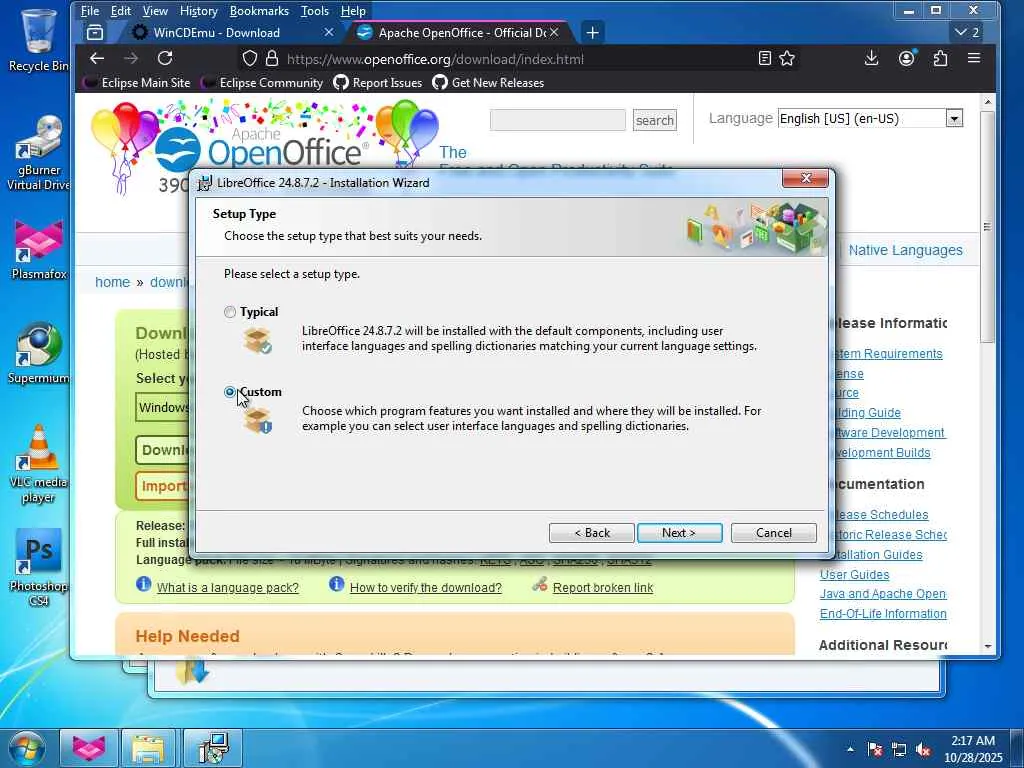Open Report Issues bookmark

(x=377, y=83)
